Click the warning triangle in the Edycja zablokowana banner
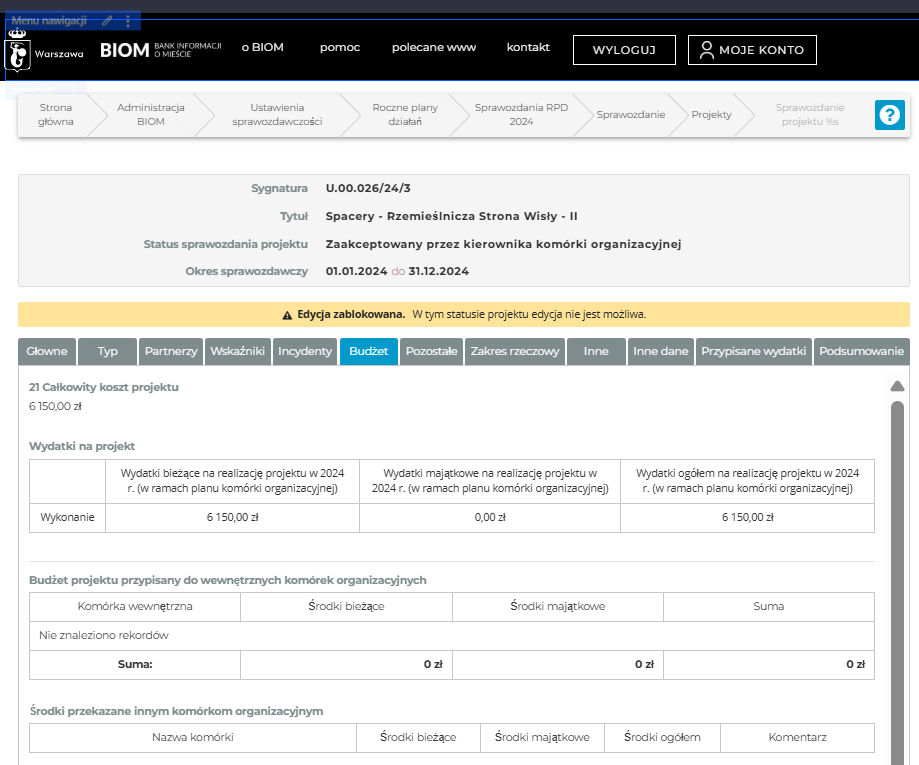The image size is (919, 765). (x=287, y=314)
